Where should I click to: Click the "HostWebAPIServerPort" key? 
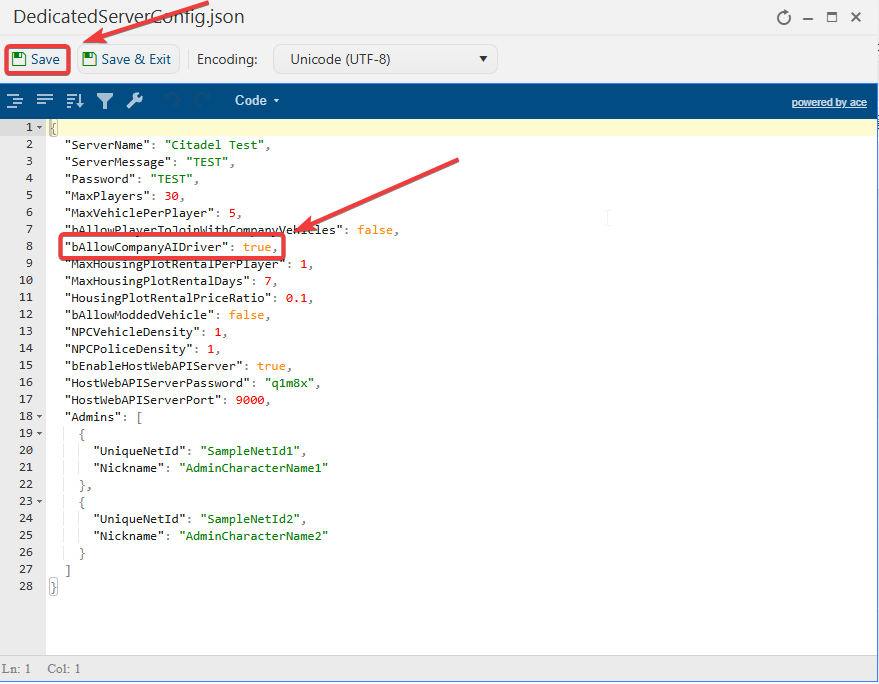click(x=143, y=400)
